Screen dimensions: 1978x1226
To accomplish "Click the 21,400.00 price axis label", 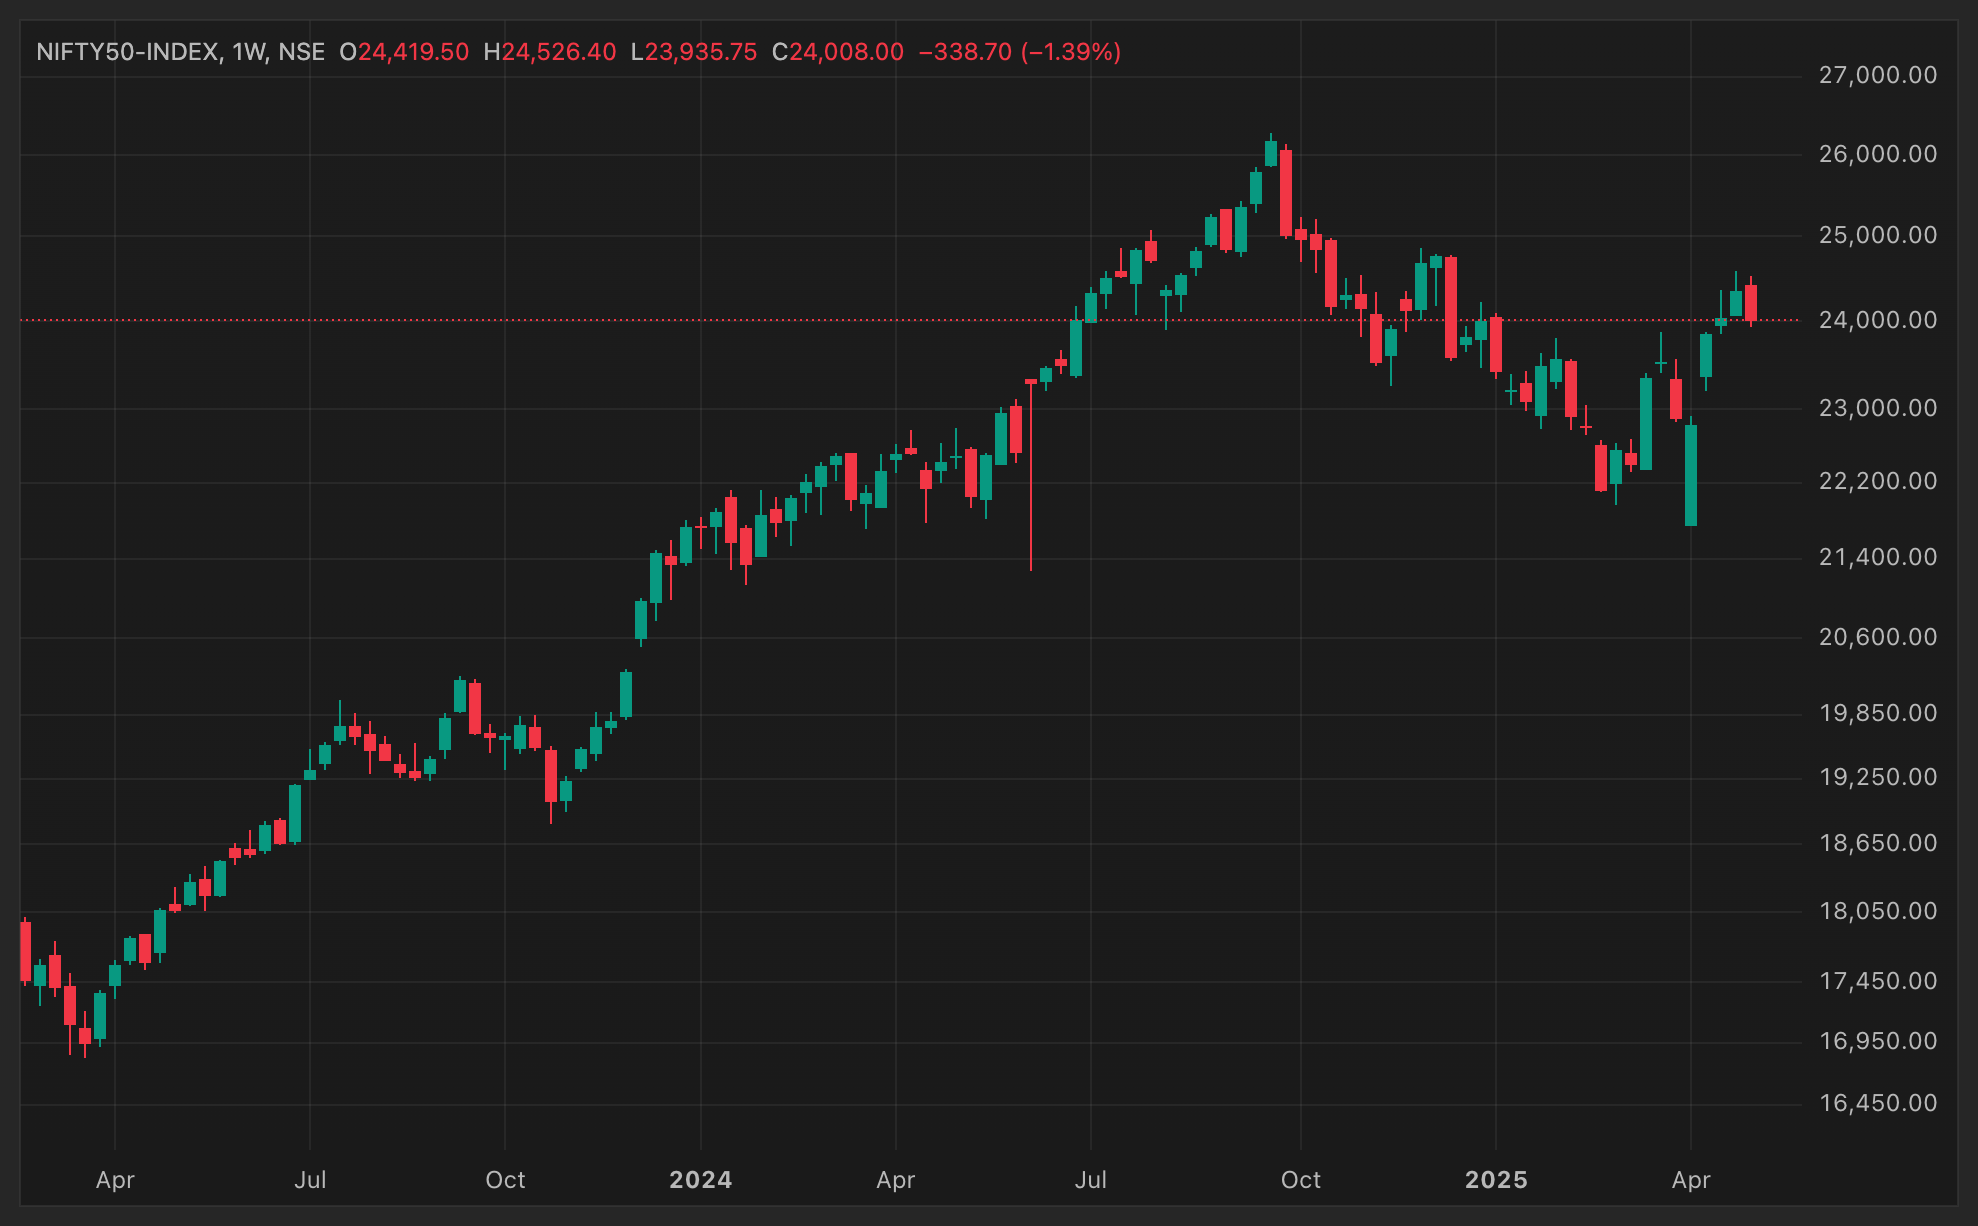I will click(x=1878, y=557).
